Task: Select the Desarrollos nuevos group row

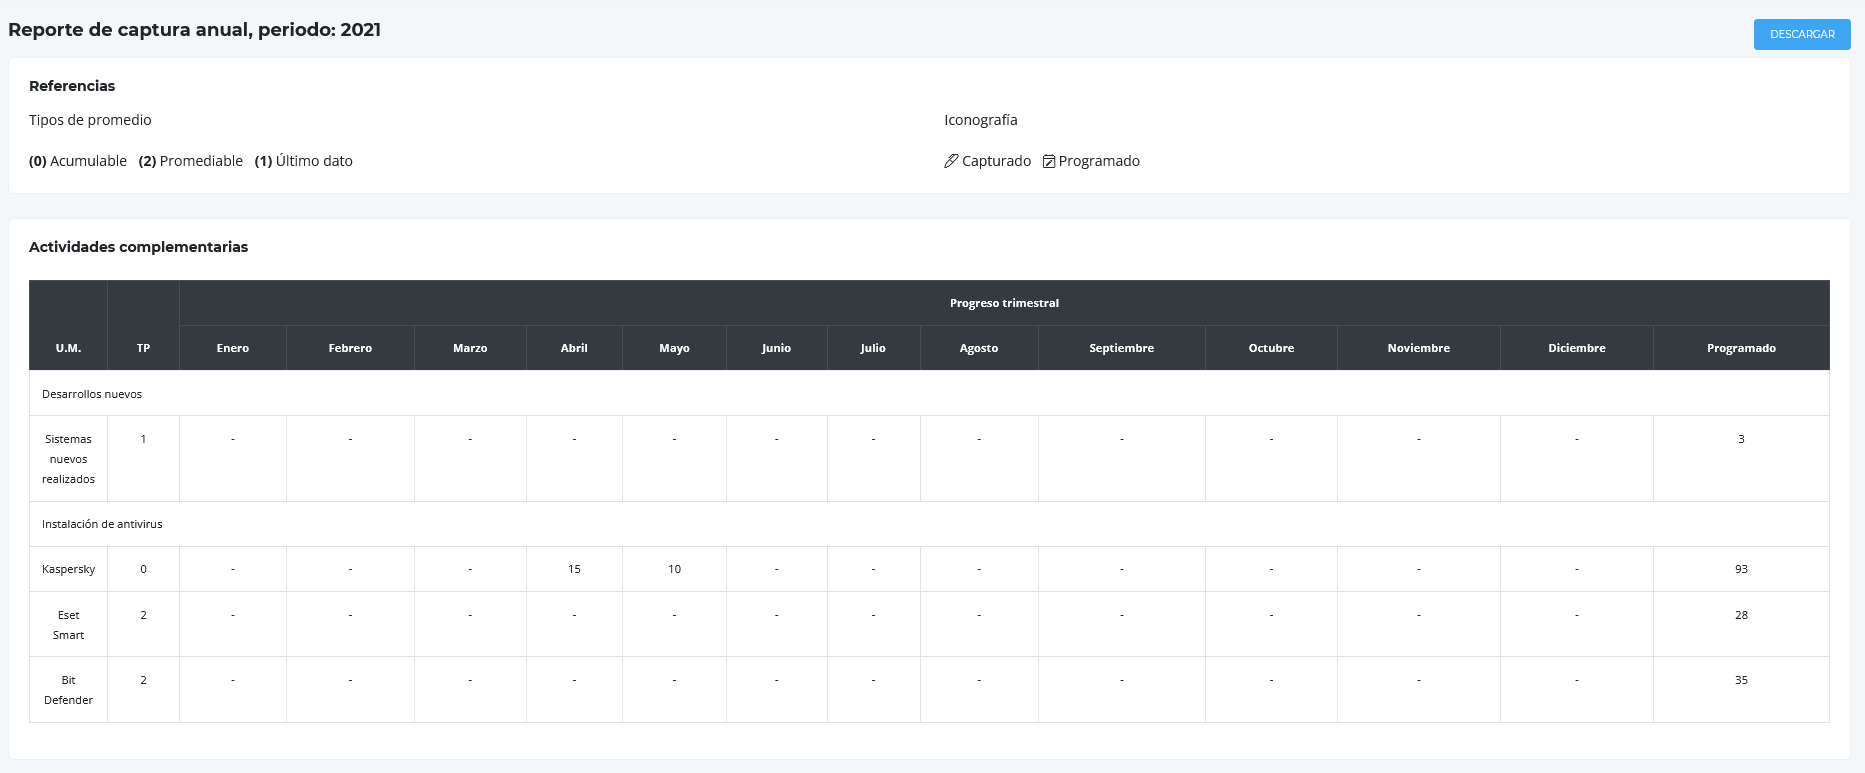Action: coord(929,394)
